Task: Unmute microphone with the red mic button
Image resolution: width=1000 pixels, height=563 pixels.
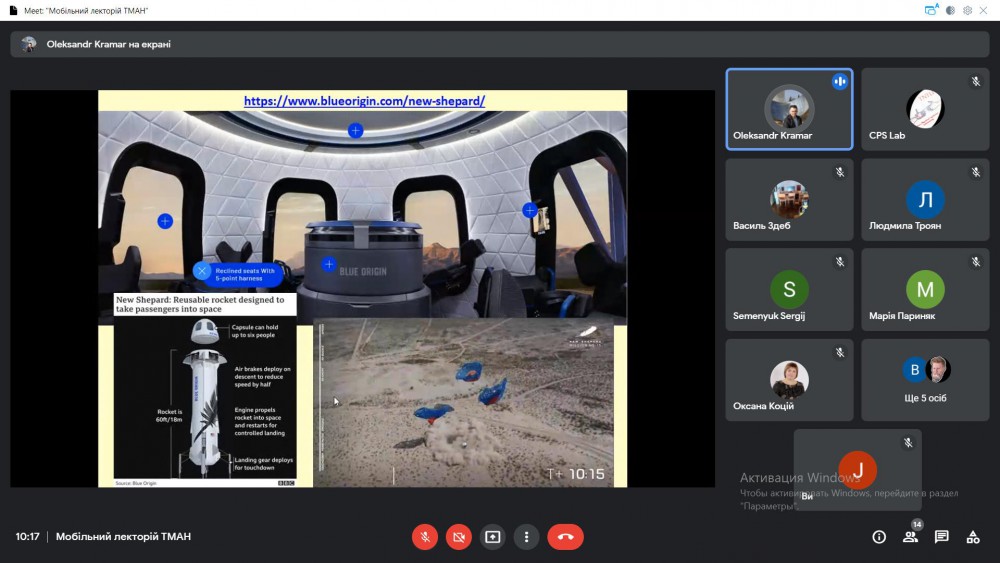Action: pos(425,537)
